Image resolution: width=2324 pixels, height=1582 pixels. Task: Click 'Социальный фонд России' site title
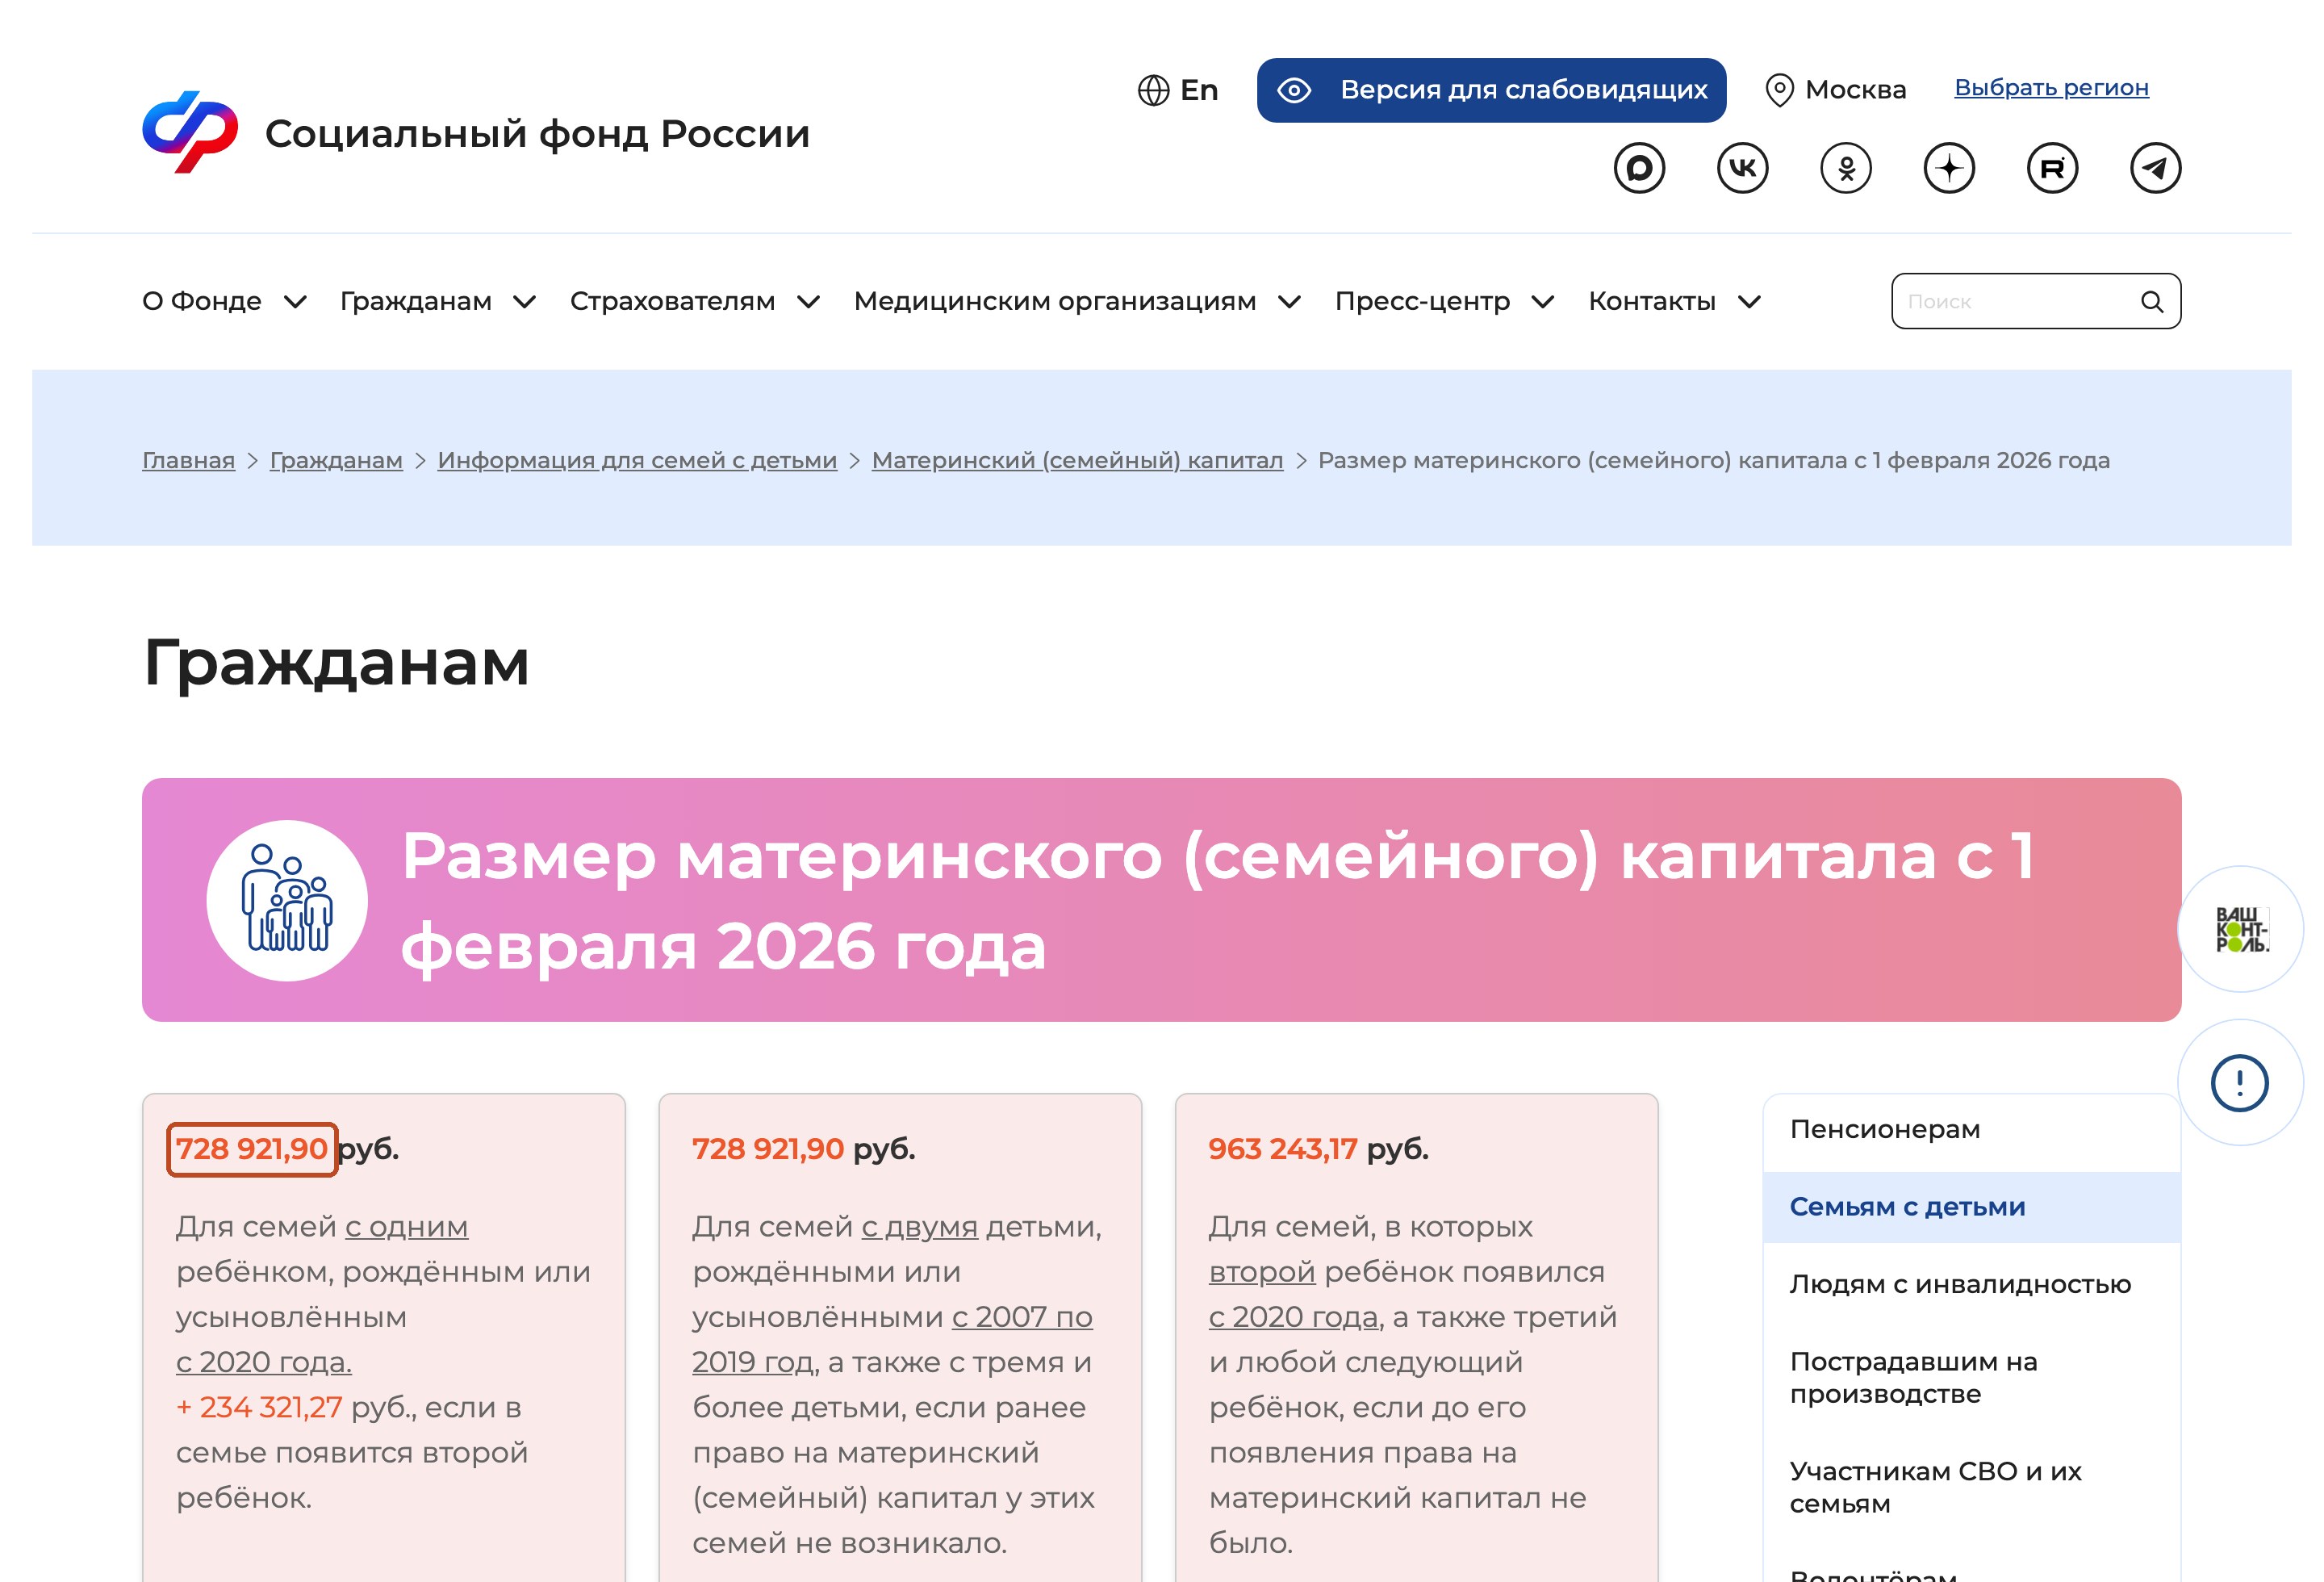pos(537,133)
